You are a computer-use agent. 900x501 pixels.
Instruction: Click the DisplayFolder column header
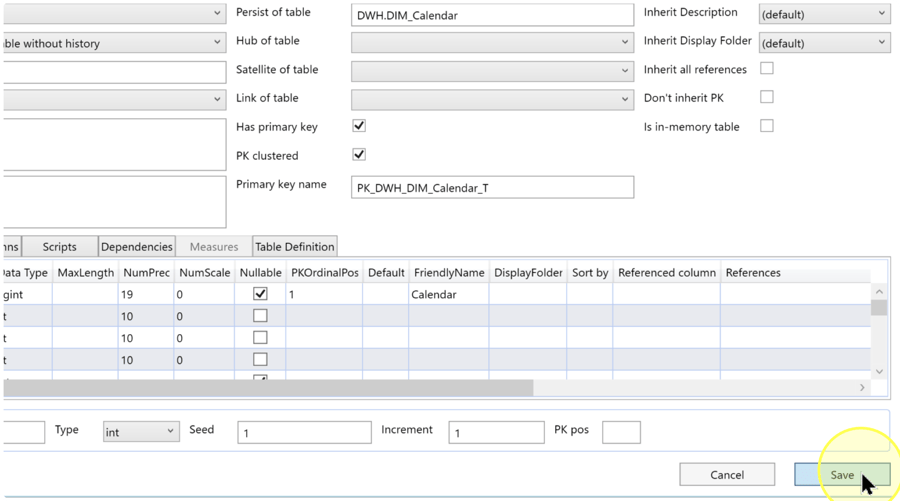pos(528,273)
